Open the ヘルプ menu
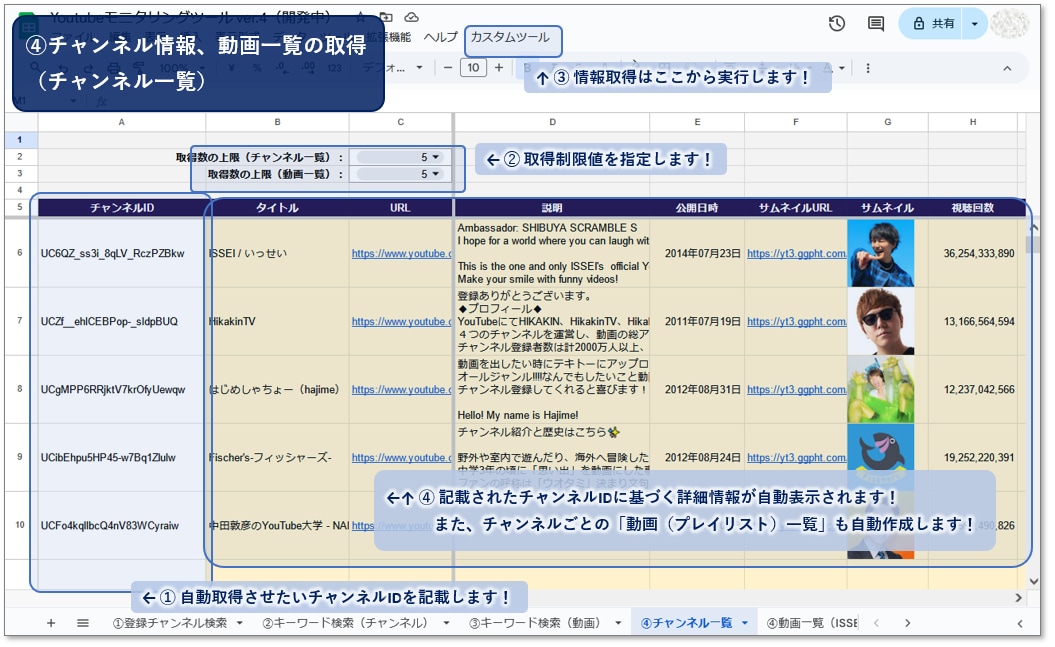 [440, 37]
